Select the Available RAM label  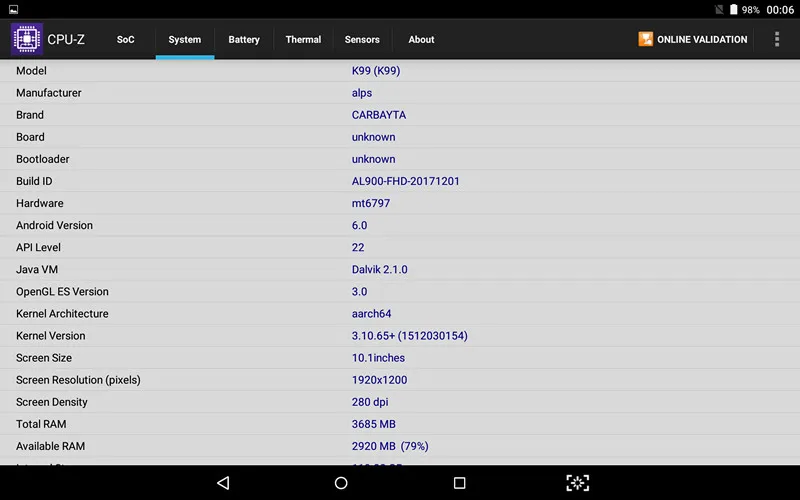click(x=51, y=446)
